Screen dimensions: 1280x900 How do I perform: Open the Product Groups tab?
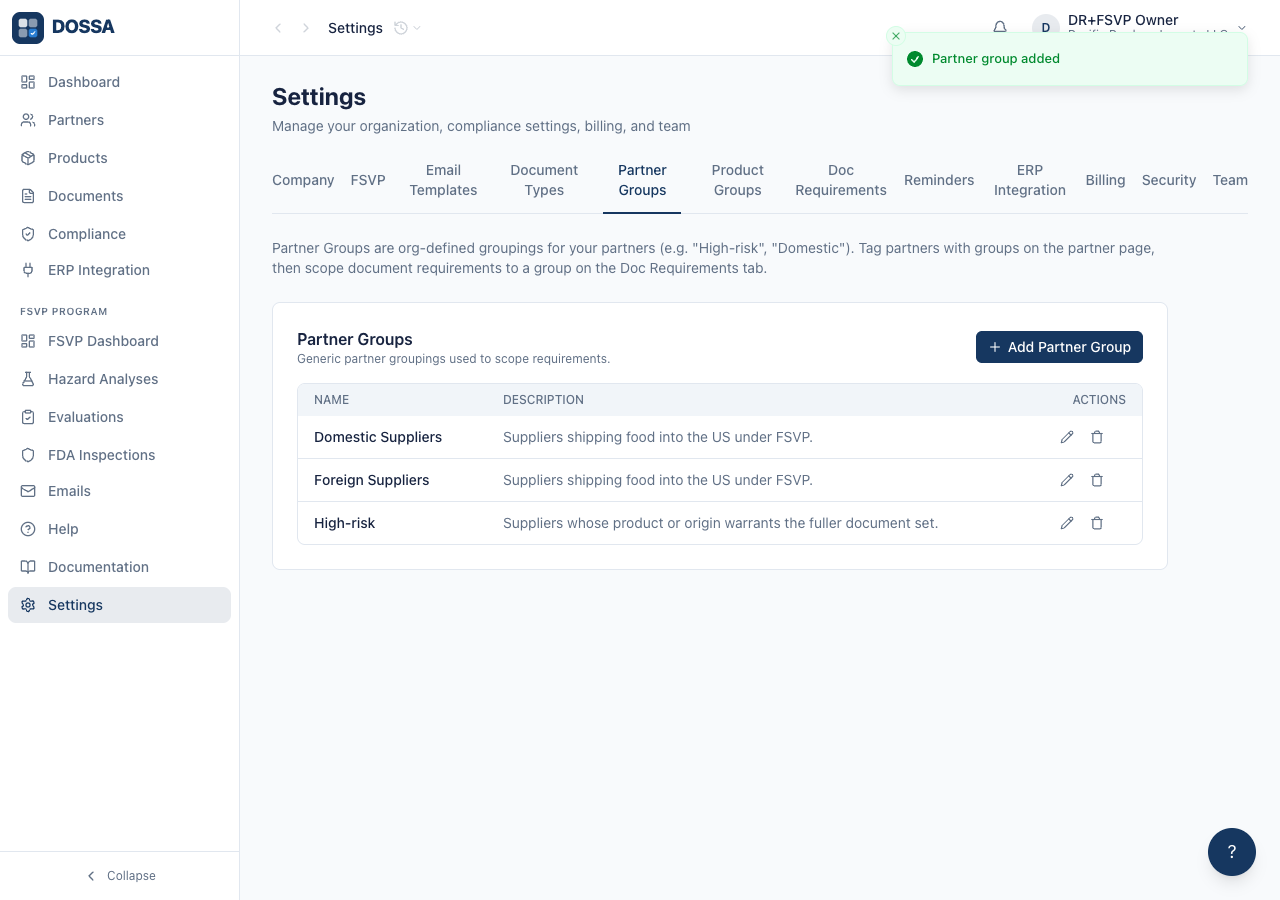click(738, 180)
